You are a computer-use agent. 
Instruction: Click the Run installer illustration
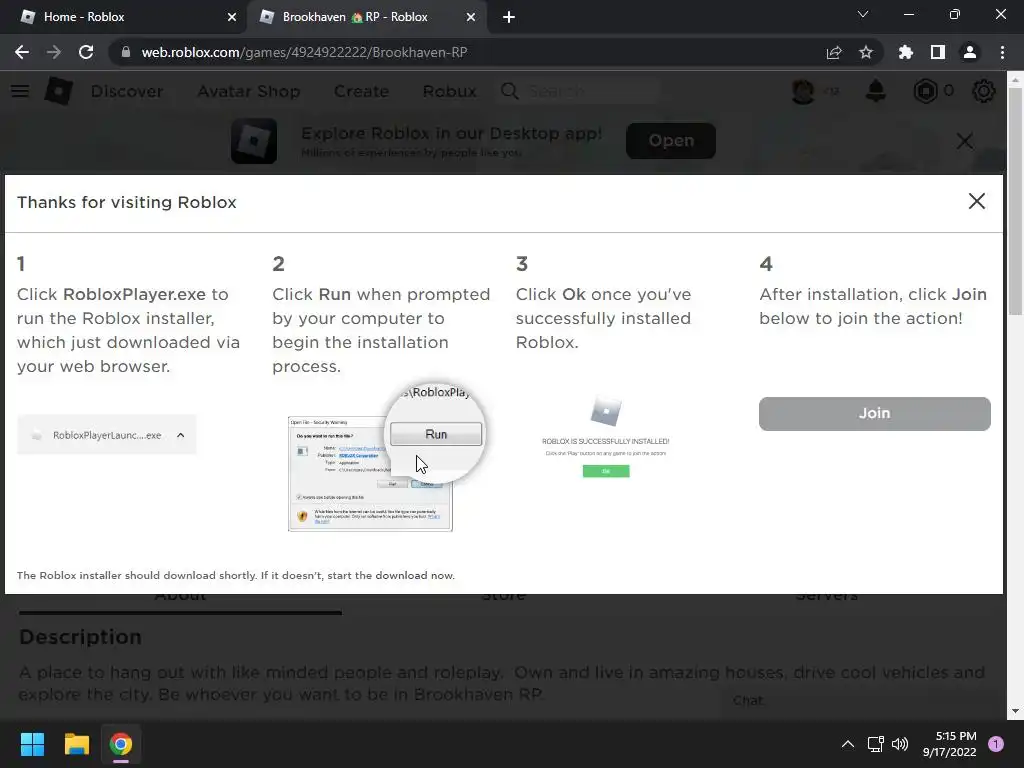[386, 457]
